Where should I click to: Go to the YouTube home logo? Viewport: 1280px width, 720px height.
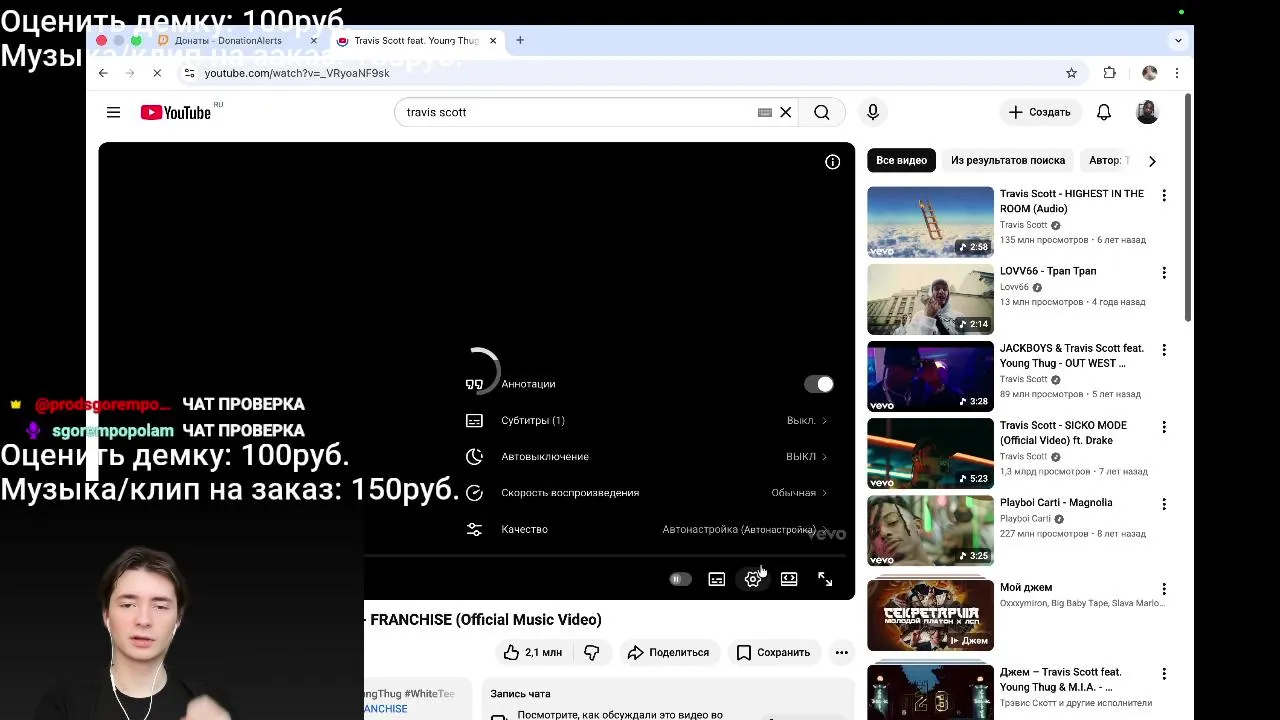(176, 112)
